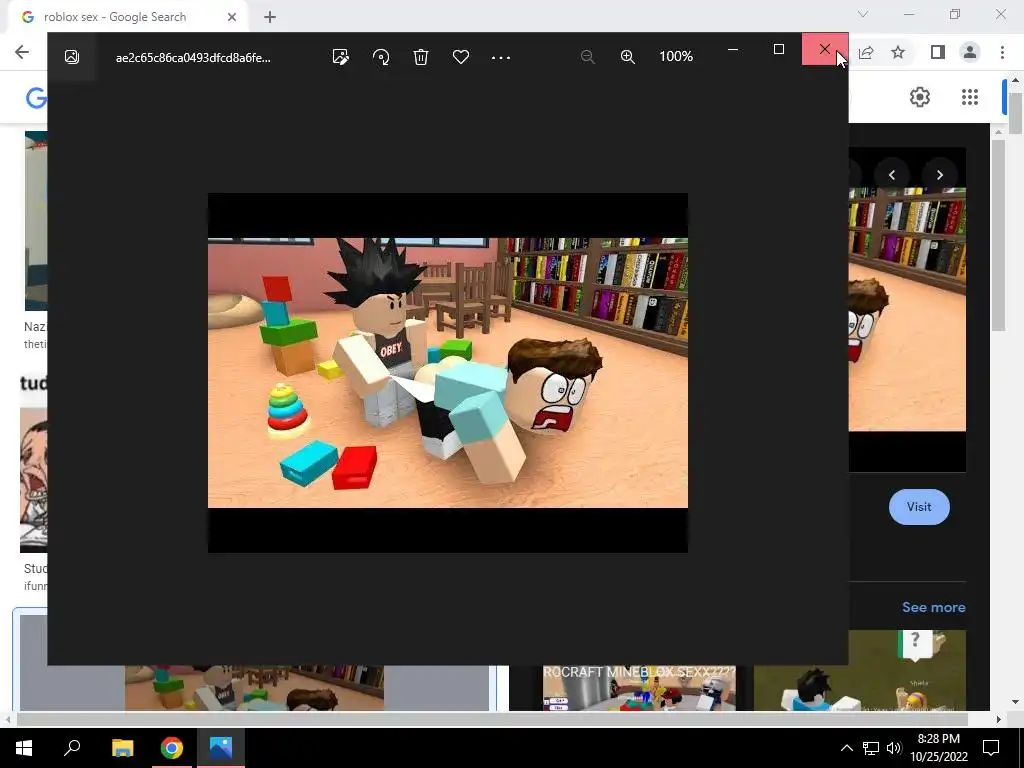This screenshot has height=768, width=1024.
Task: Open the Chrome tab search chevron
Action: point(863,14)
